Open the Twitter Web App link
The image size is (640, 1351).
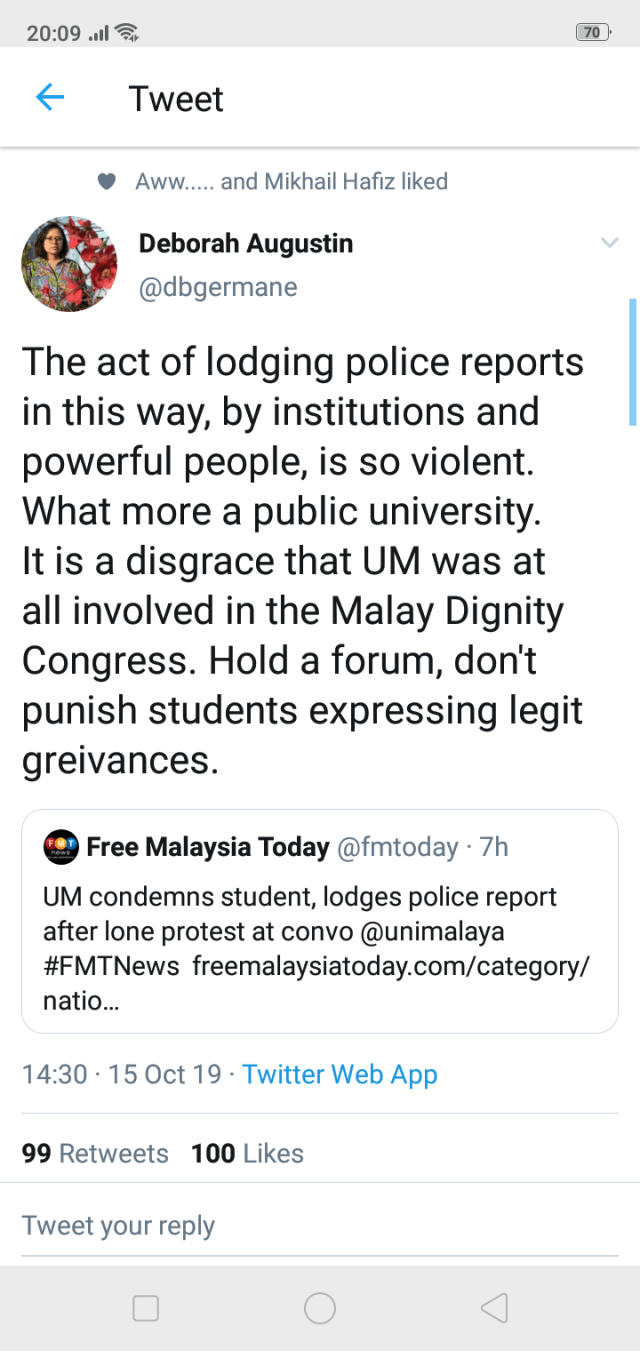[340, 1075]
